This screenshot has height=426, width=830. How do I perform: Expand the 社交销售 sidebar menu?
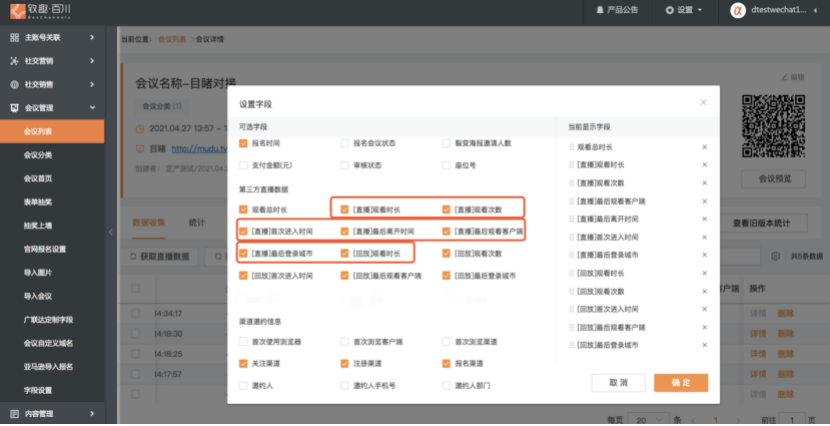pyautogui.click(x=52, y=84)
